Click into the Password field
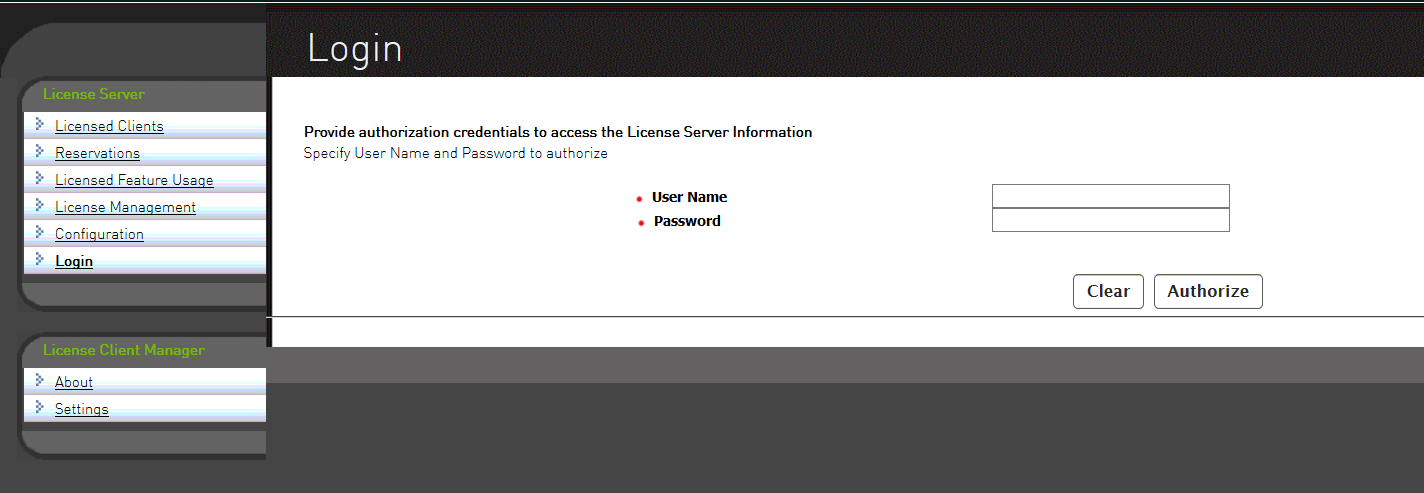 pyautogui.click(x=1110, y=220)
